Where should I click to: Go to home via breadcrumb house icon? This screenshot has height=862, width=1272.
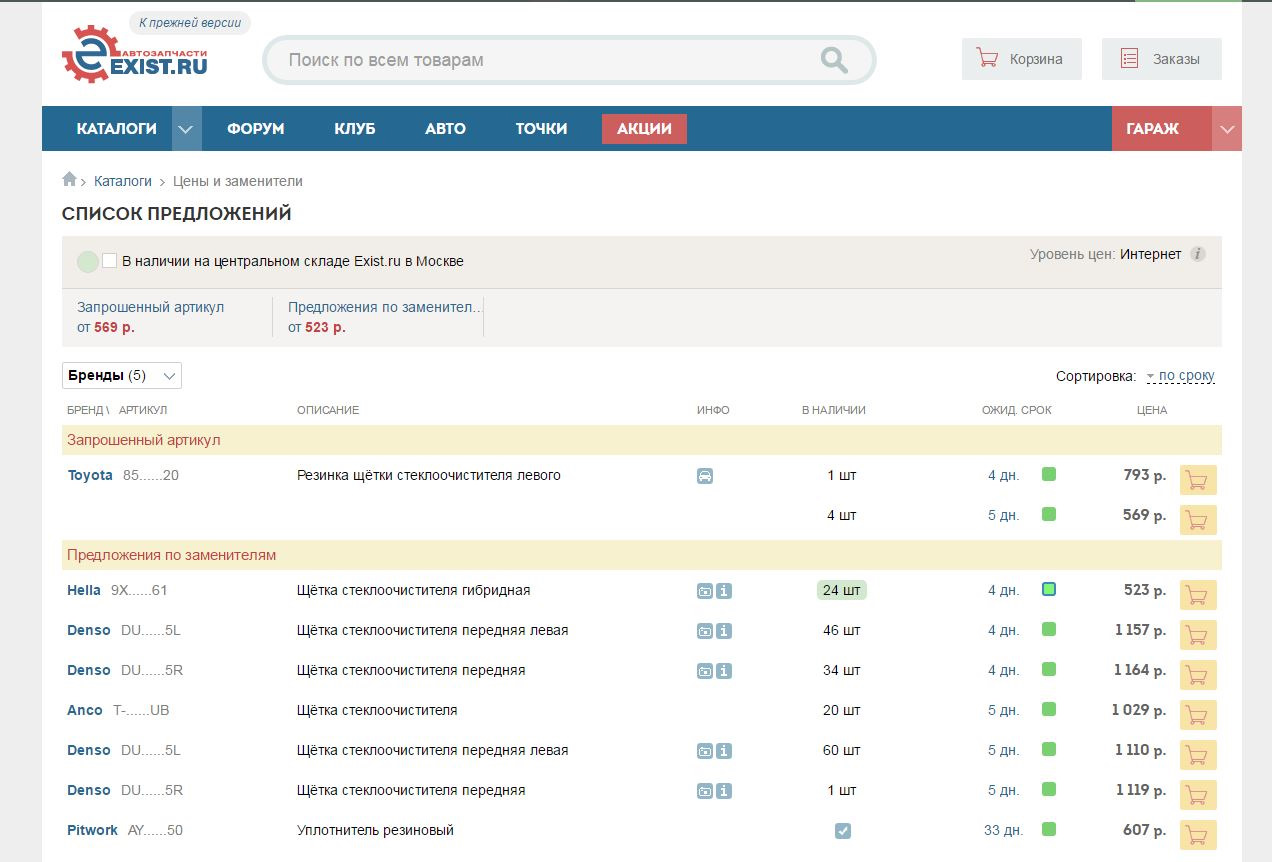click(69, 180)
